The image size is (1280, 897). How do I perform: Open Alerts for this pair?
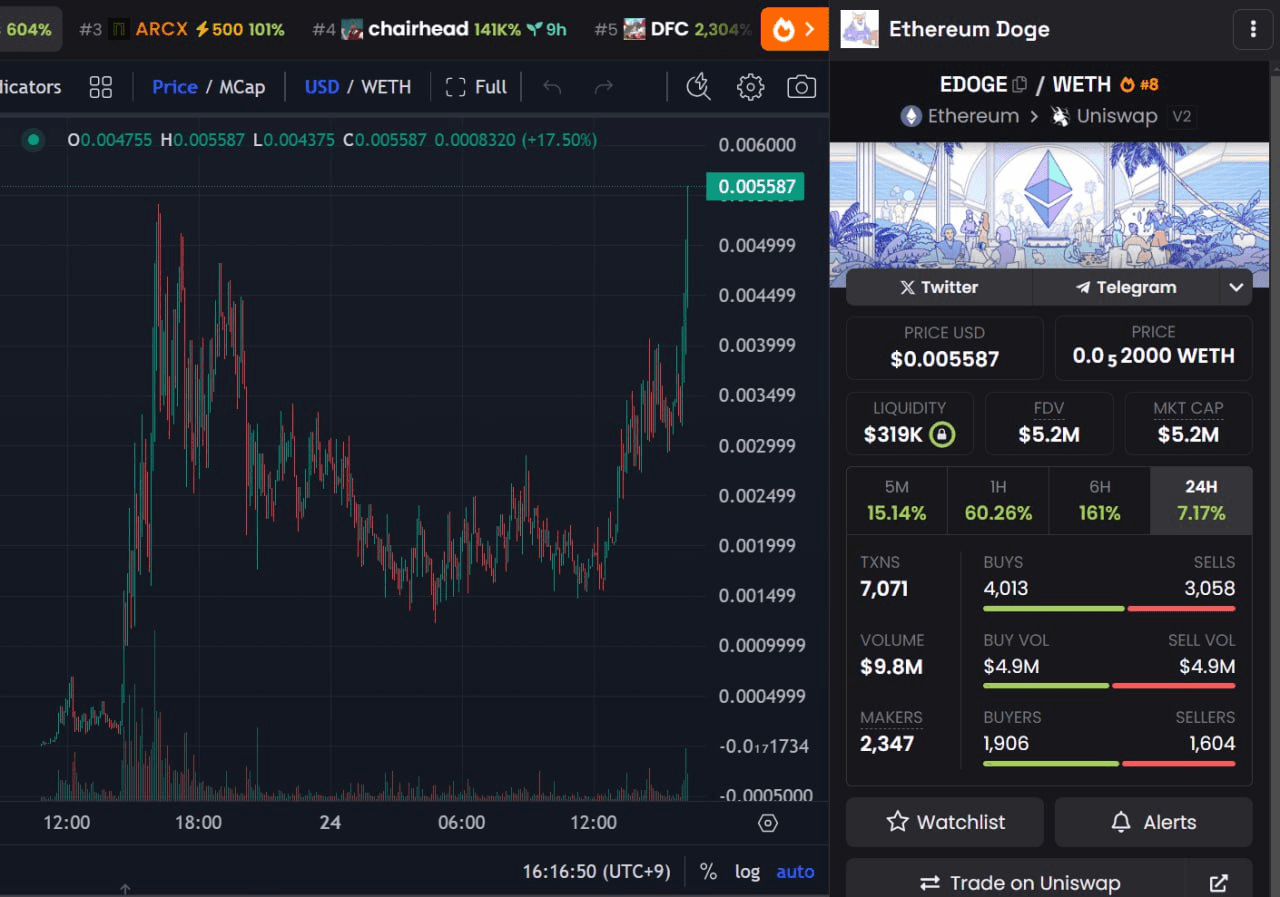(x=1153, y=822)
